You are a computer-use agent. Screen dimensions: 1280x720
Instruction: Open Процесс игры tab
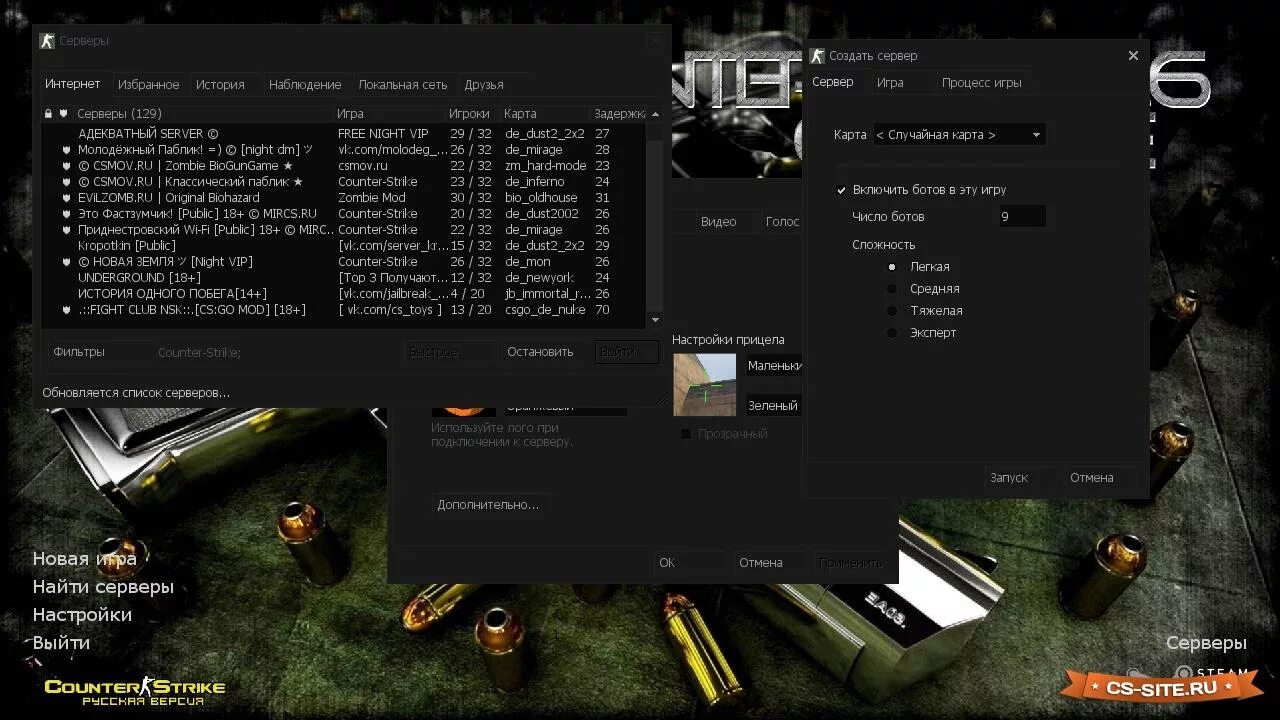click(x=982, y=83)
